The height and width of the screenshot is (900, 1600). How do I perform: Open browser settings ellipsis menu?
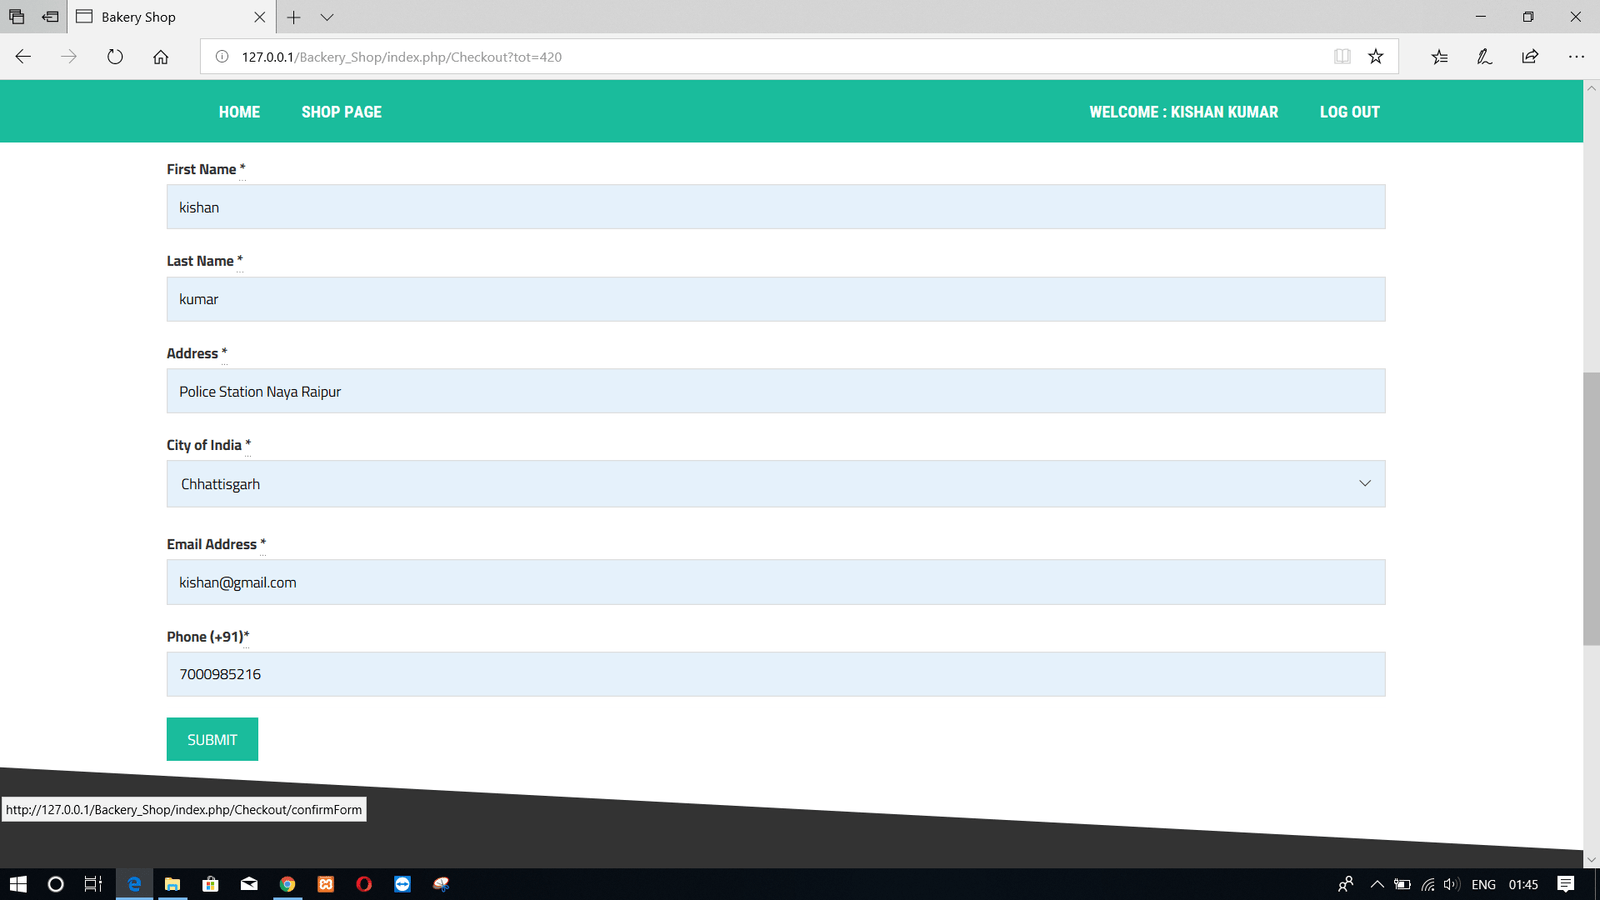(x=1576, y=57)
